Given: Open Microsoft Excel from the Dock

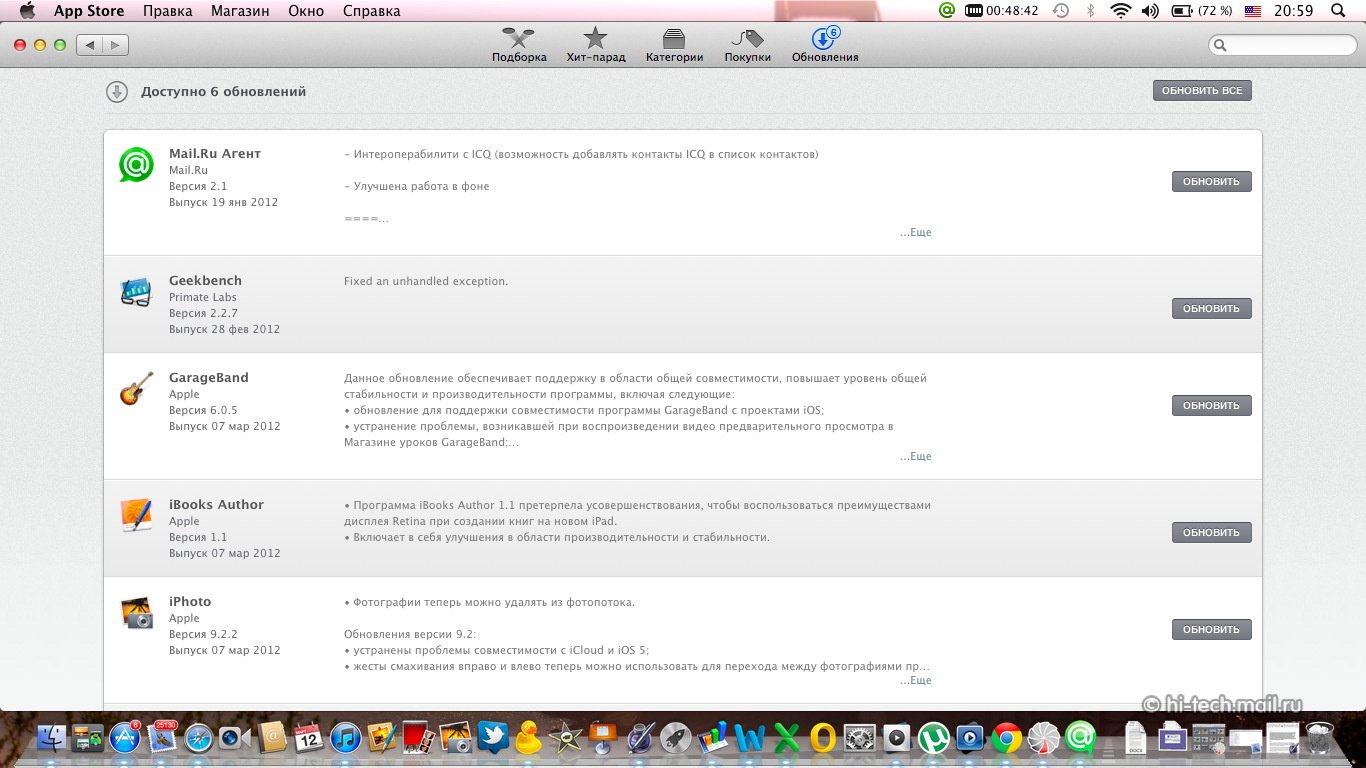Looking at the screenshot, I should 786,738.
